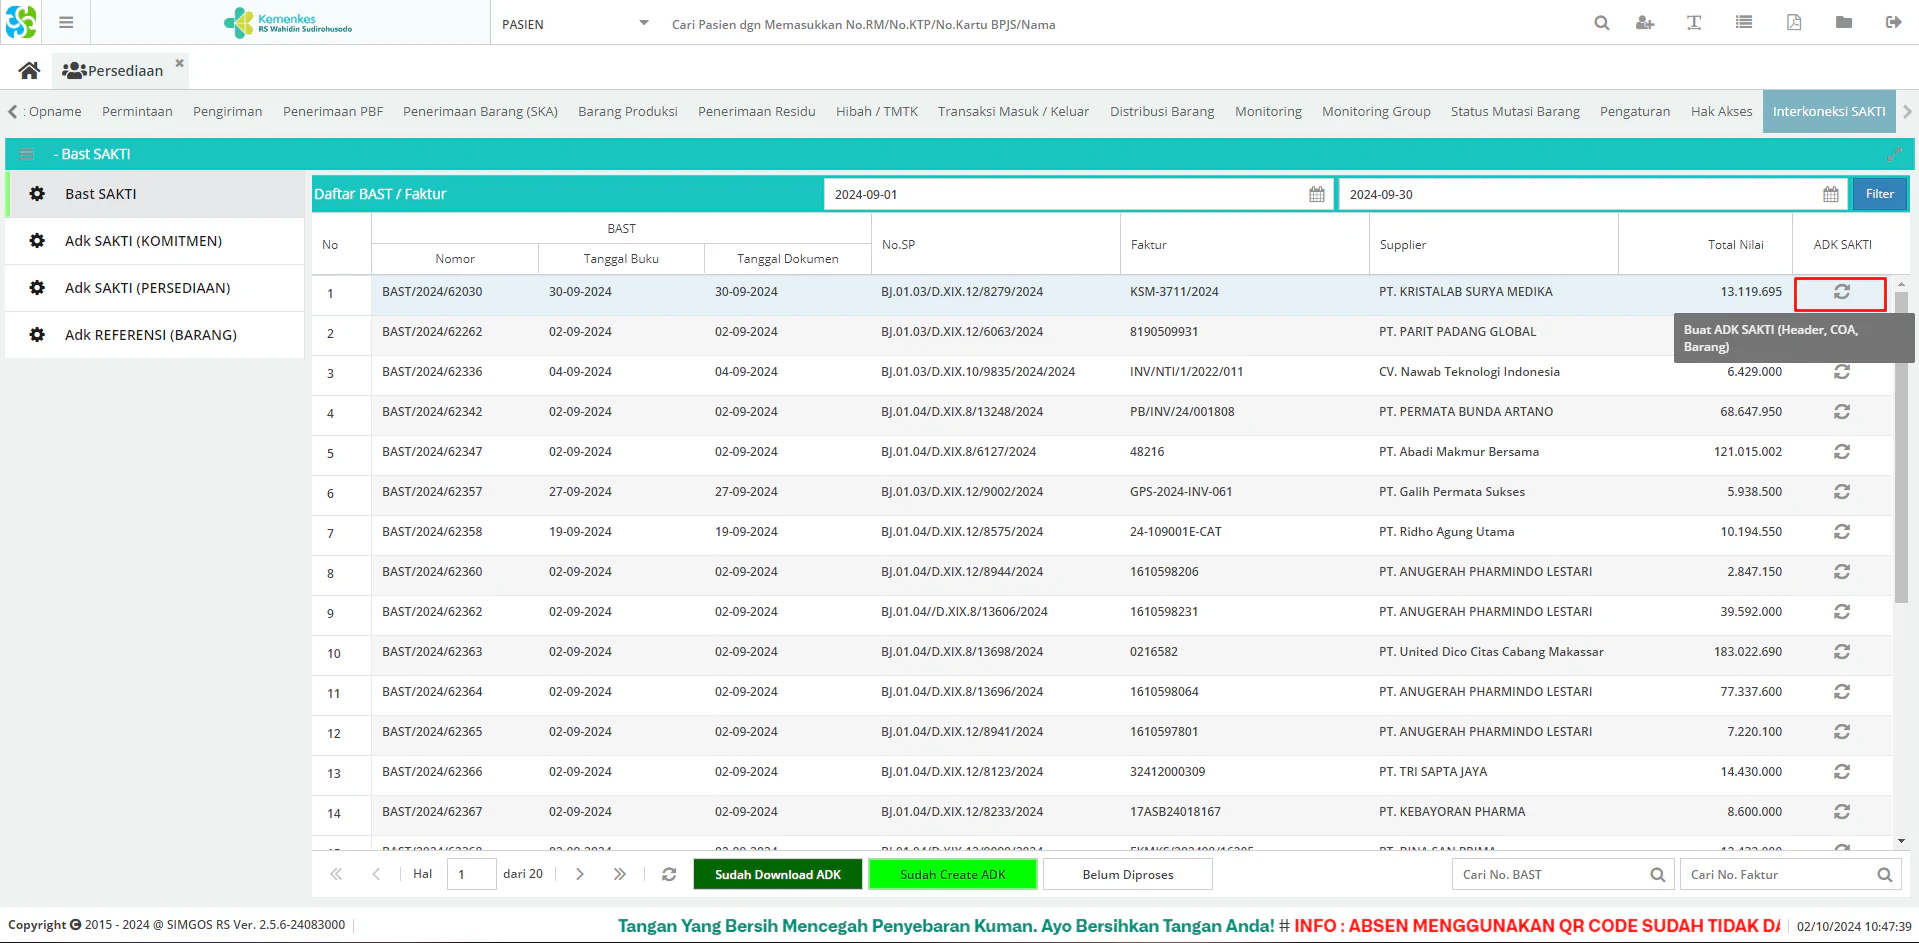Expand the Bast SAKTI panel to fullscreen
Screen dimensions: 1919x943
tap(1894, 154)
